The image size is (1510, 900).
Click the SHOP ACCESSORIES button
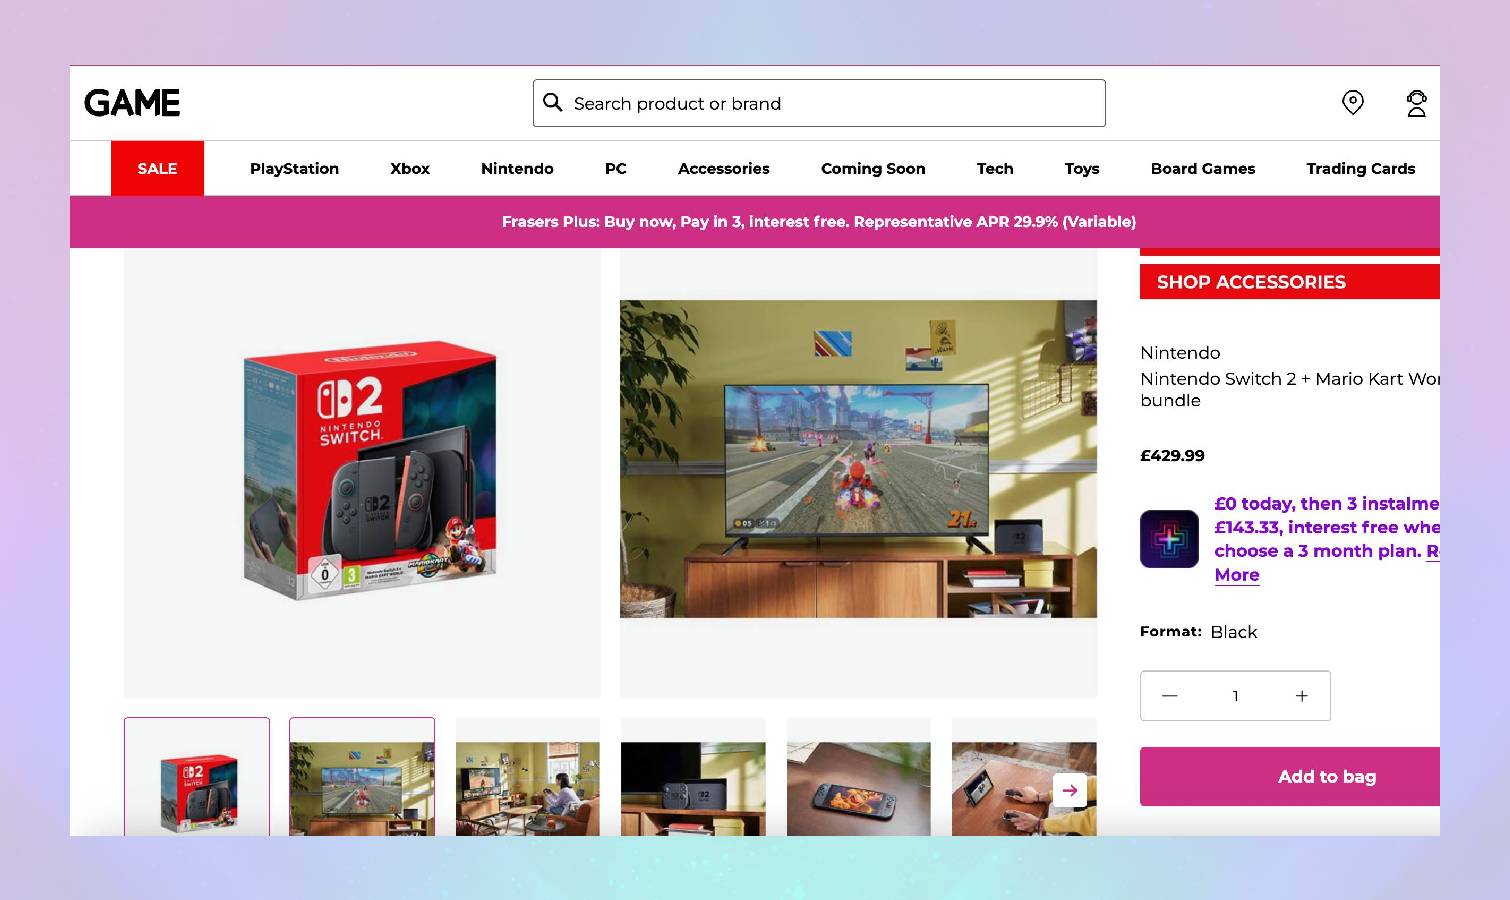click(x=1290, y=282)
